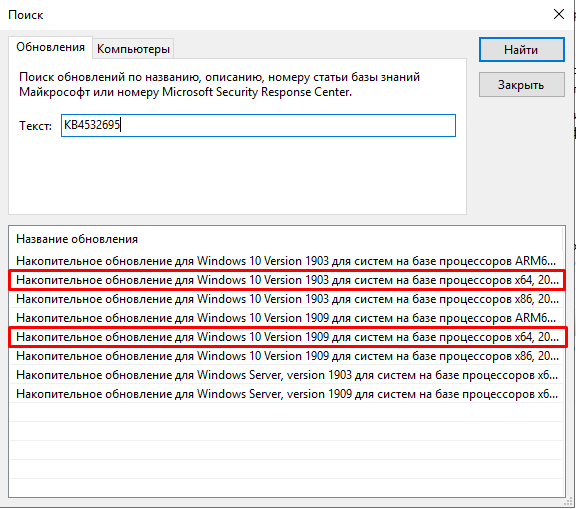Click the Поиск dialog title text
Viewport: 576px width, 509px height.
(26, 15)
